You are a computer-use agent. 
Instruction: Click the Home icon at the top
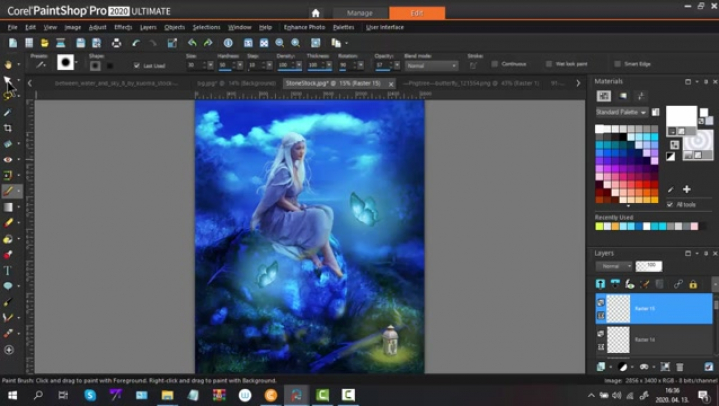tap(315, 13)
